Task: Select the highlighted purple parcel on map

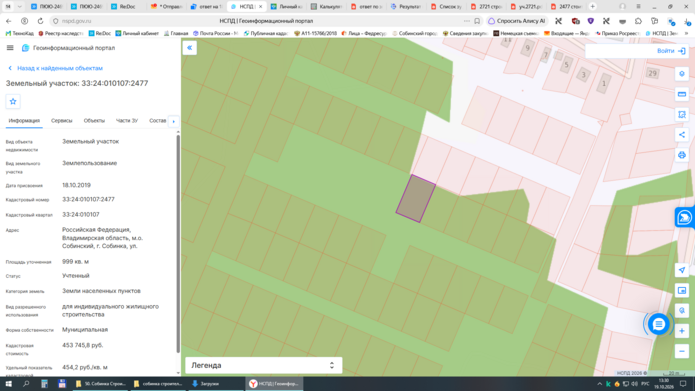Action: tap(415, 199)
